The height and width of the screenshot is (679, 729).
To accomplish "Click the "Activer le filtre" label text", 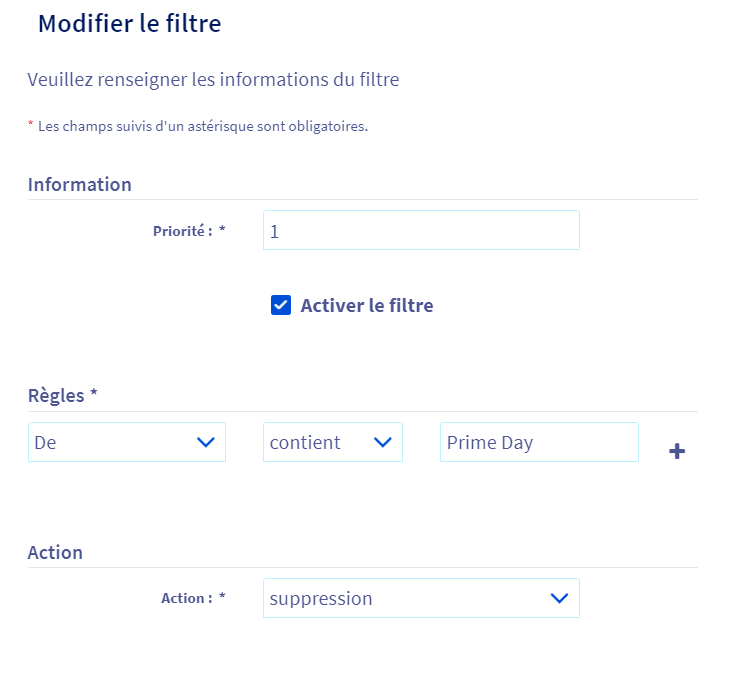I will [x=367, y=305].
